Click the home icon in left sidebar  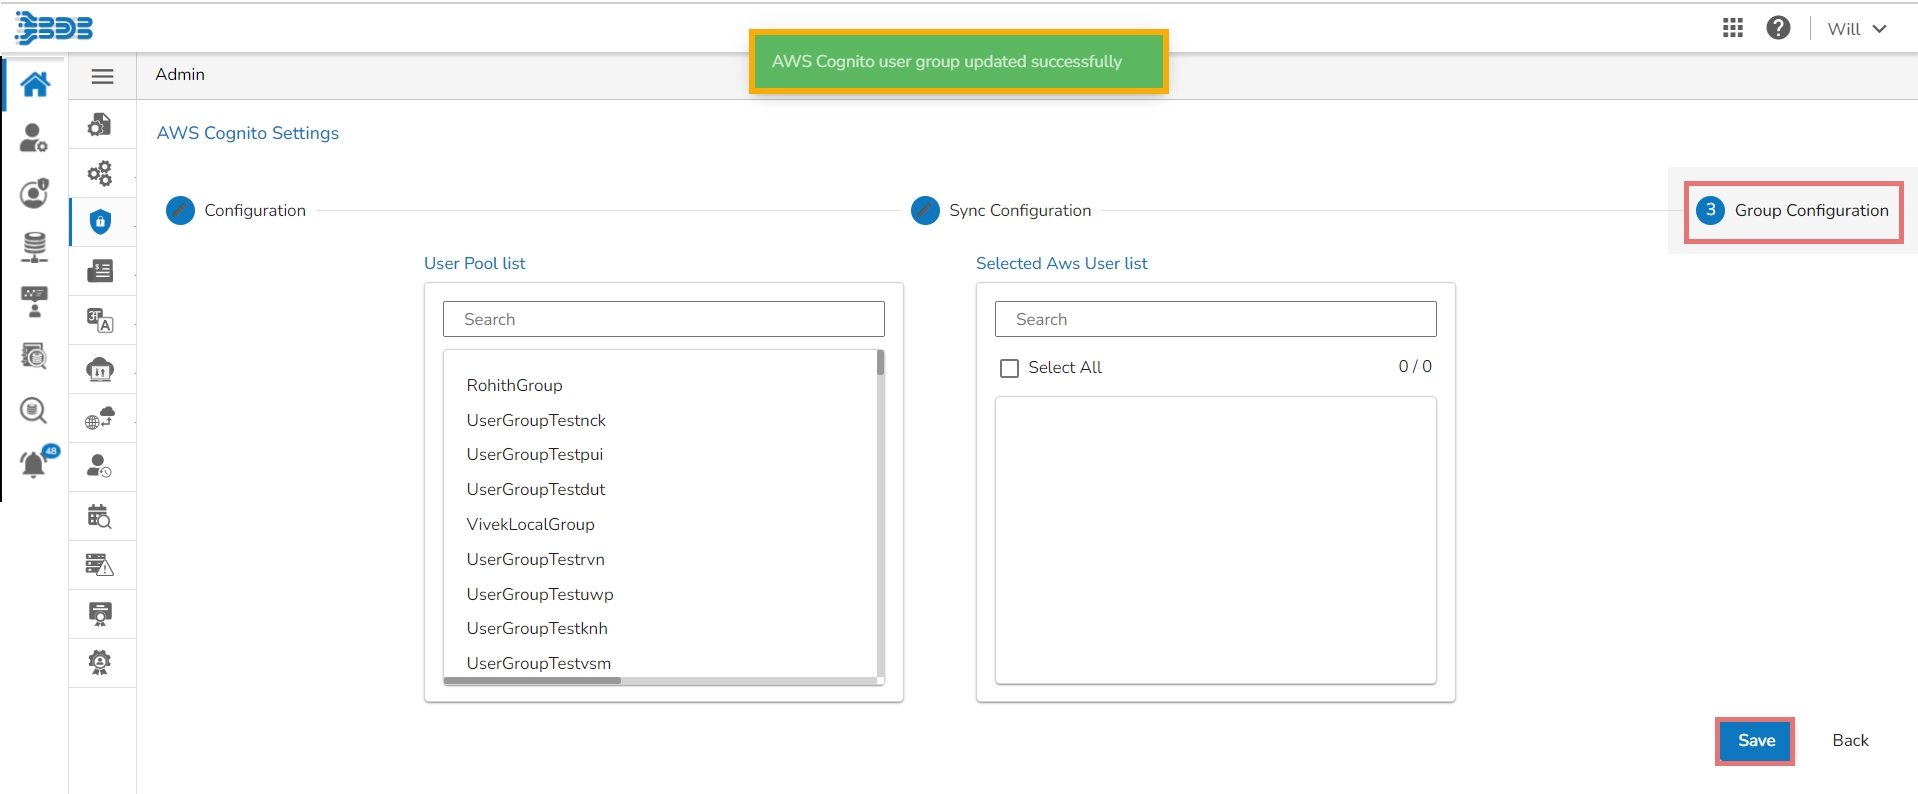(35, 84)
